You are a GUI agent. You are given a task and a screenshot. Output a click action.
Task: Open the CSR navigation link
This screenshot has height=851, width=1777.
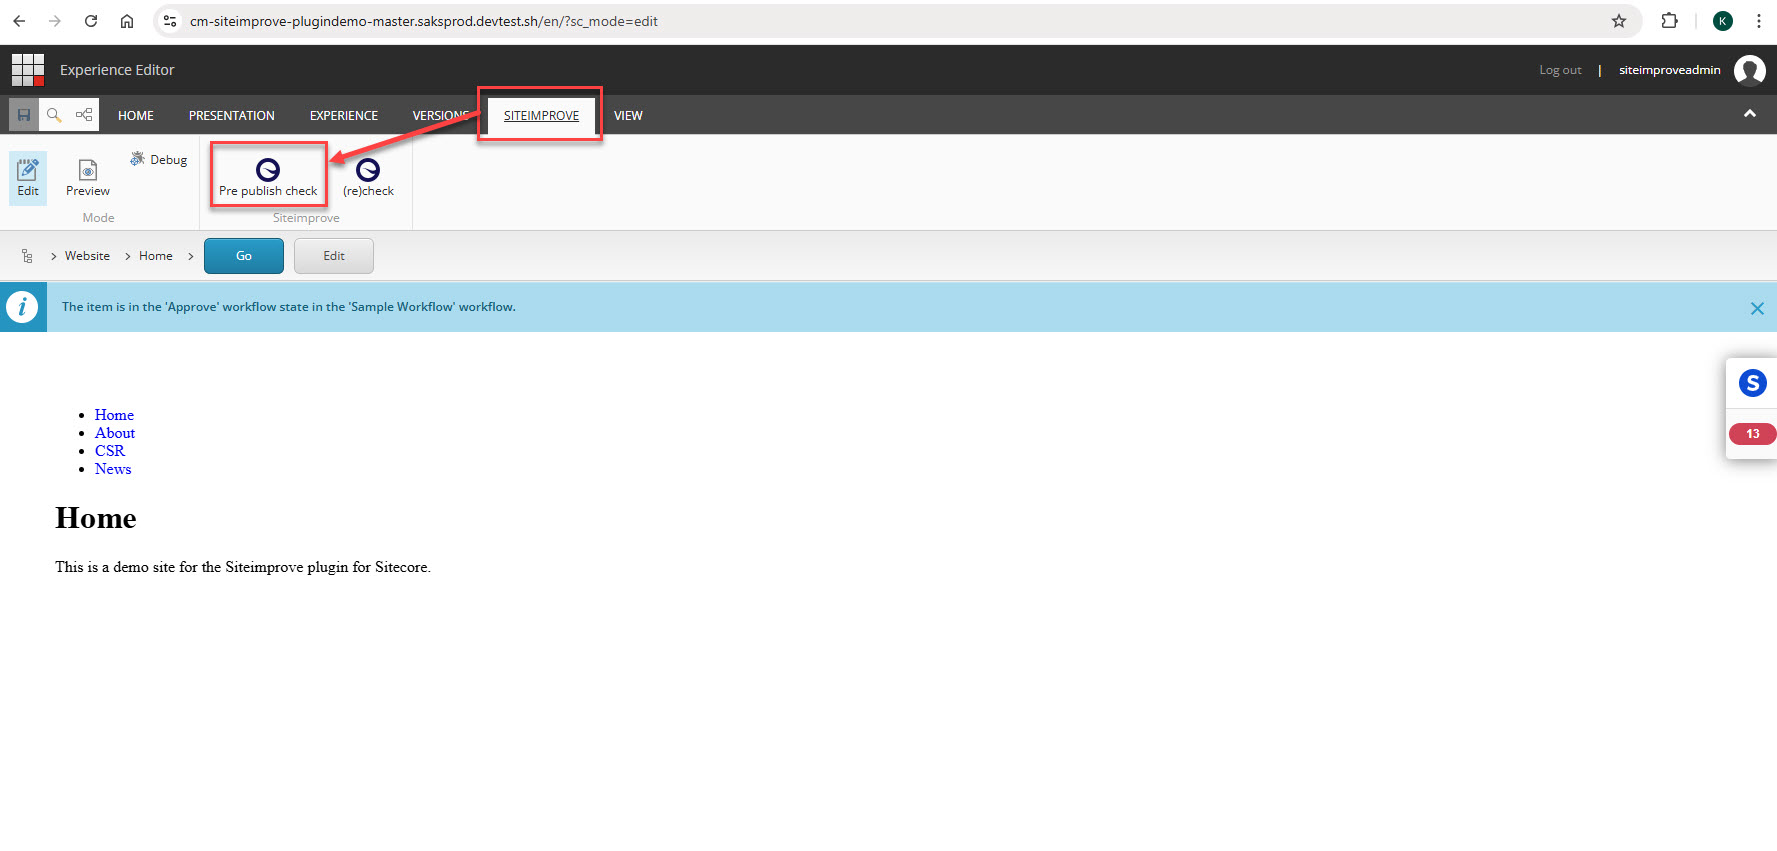pos(110,451)
